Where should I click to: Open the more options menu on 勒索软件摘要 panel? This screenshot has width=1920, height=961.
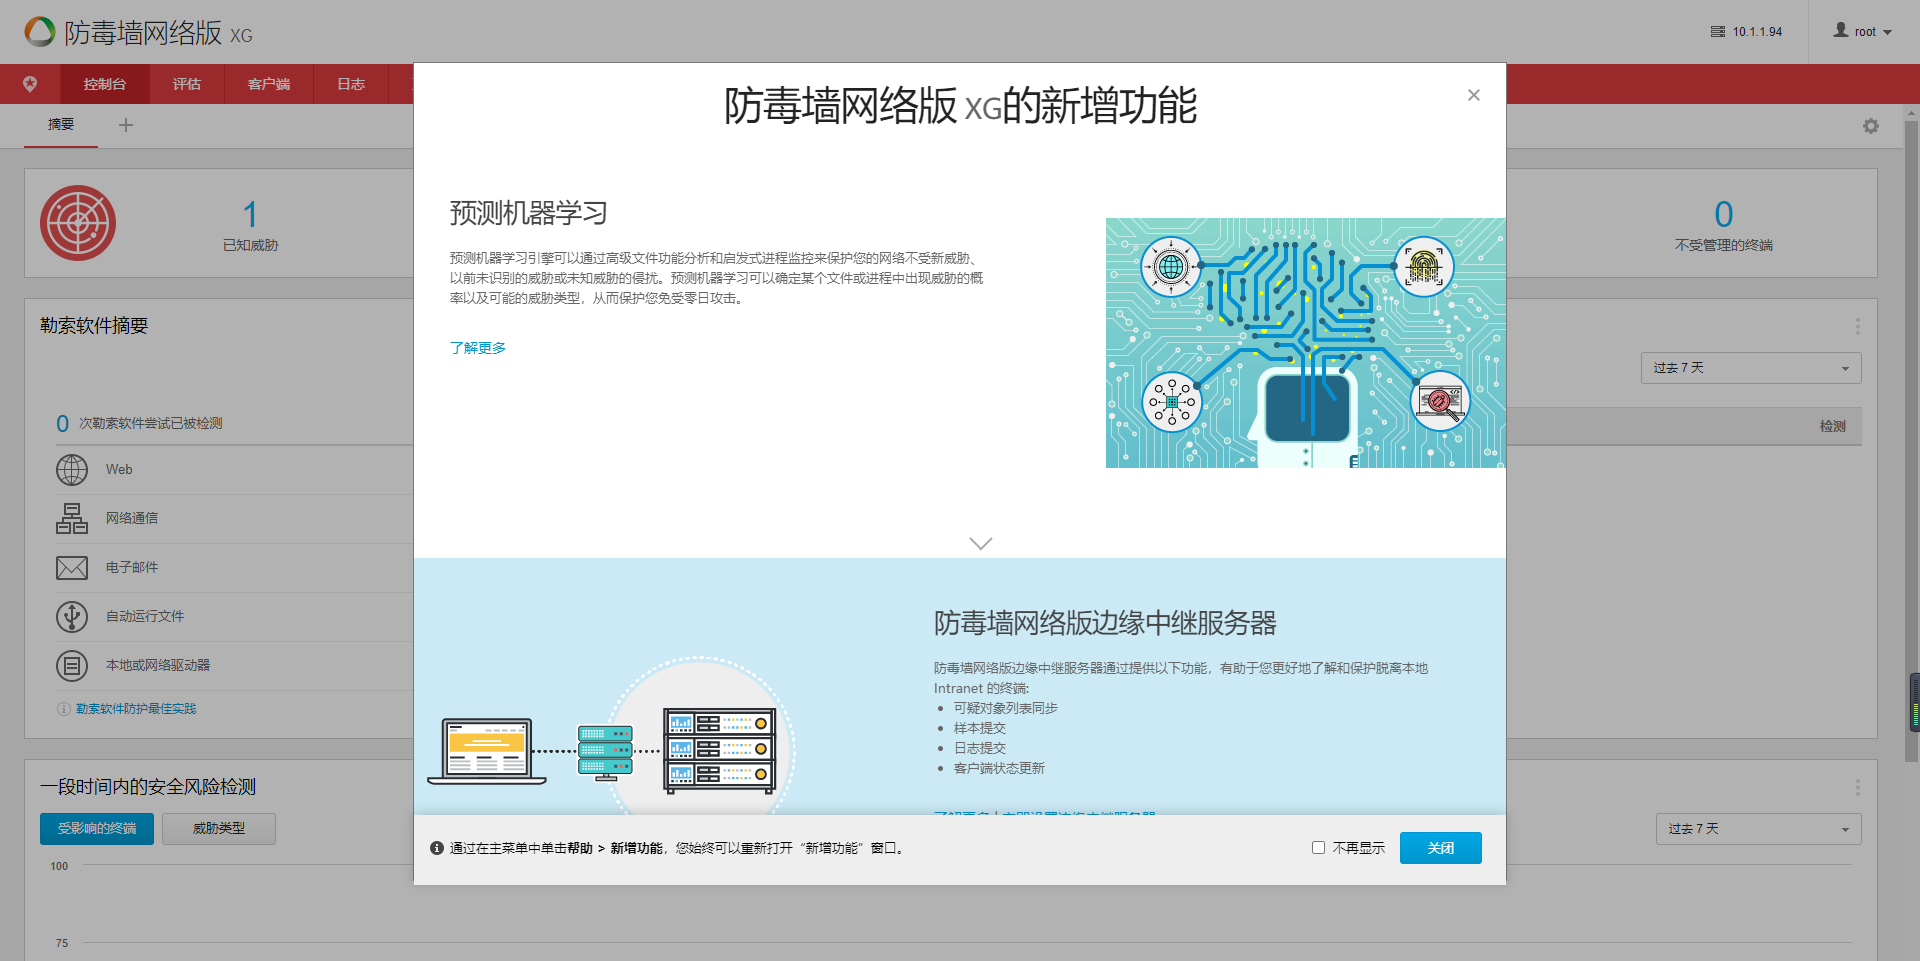[1858, 325]
